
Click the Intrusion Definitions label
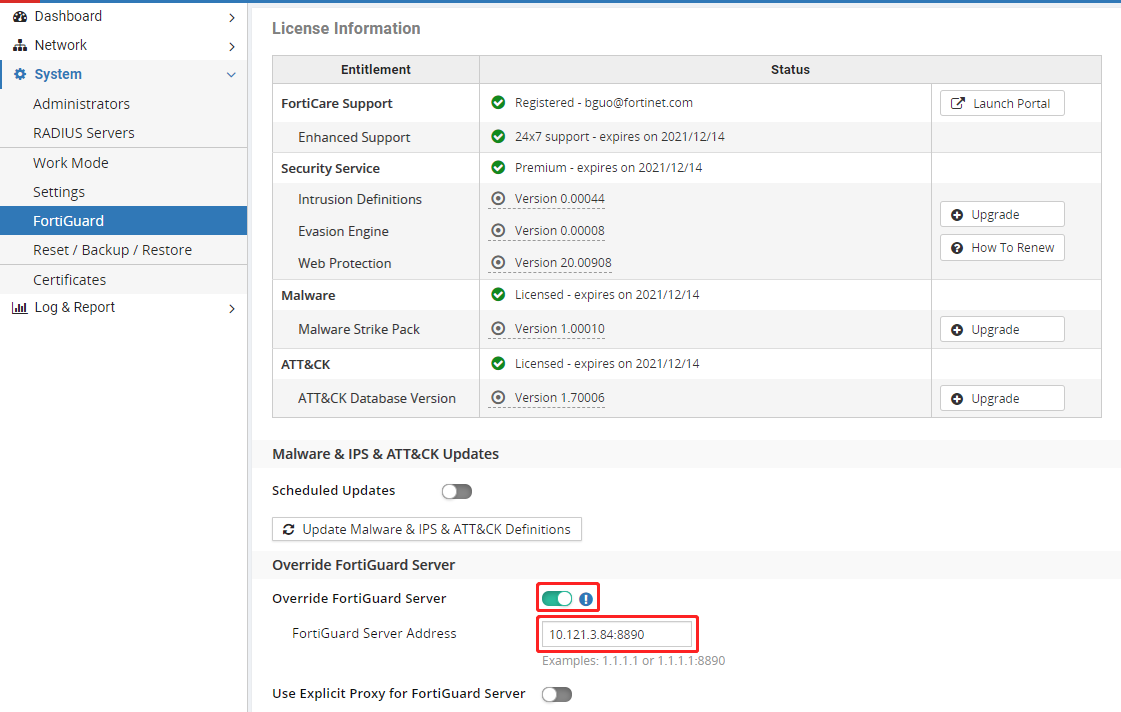360,199
